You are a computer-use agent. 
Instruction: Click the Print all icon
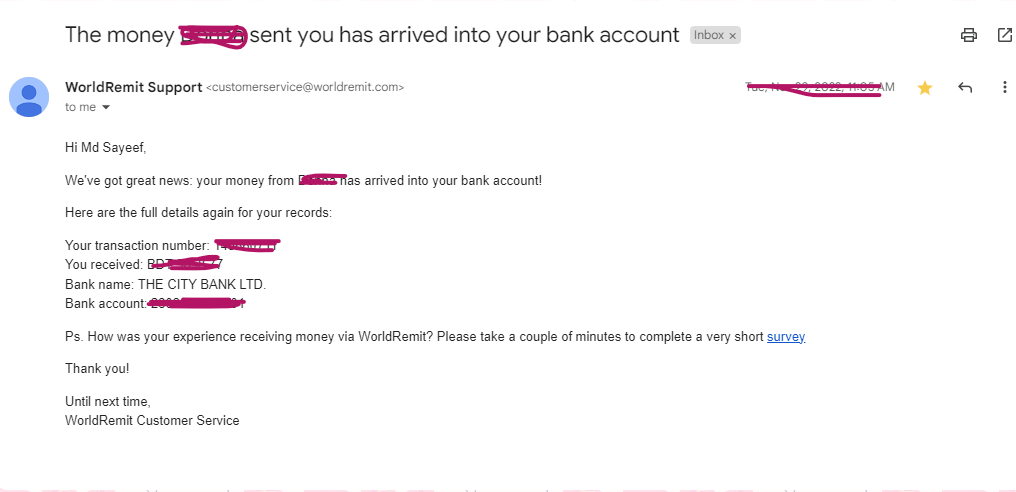click(968, 35)
